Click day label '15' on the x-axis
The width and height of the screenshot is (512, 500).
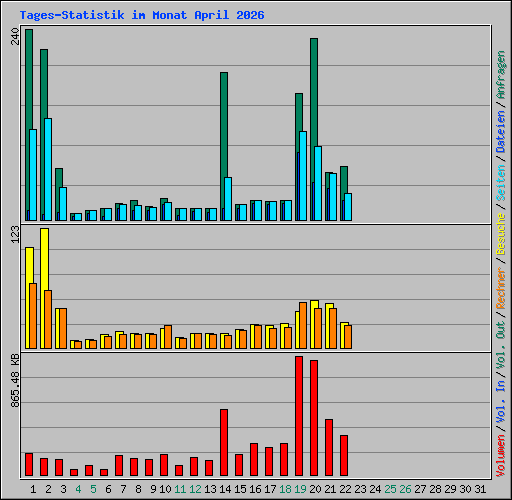[x=240, y=489]
